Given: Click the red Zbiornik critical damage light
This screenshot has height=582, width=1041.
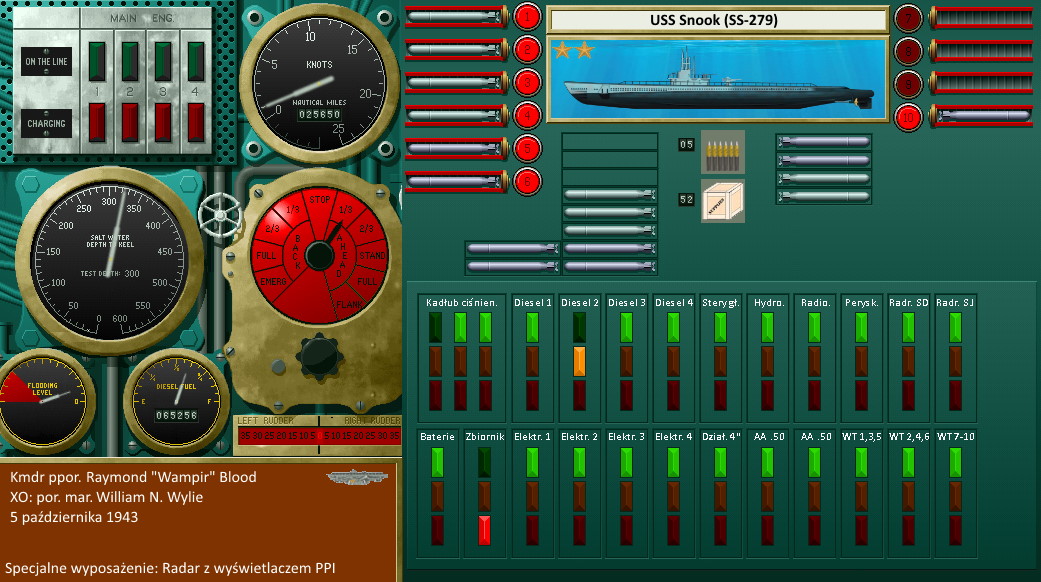Looking at the screenshot, I should coord(485,529).
